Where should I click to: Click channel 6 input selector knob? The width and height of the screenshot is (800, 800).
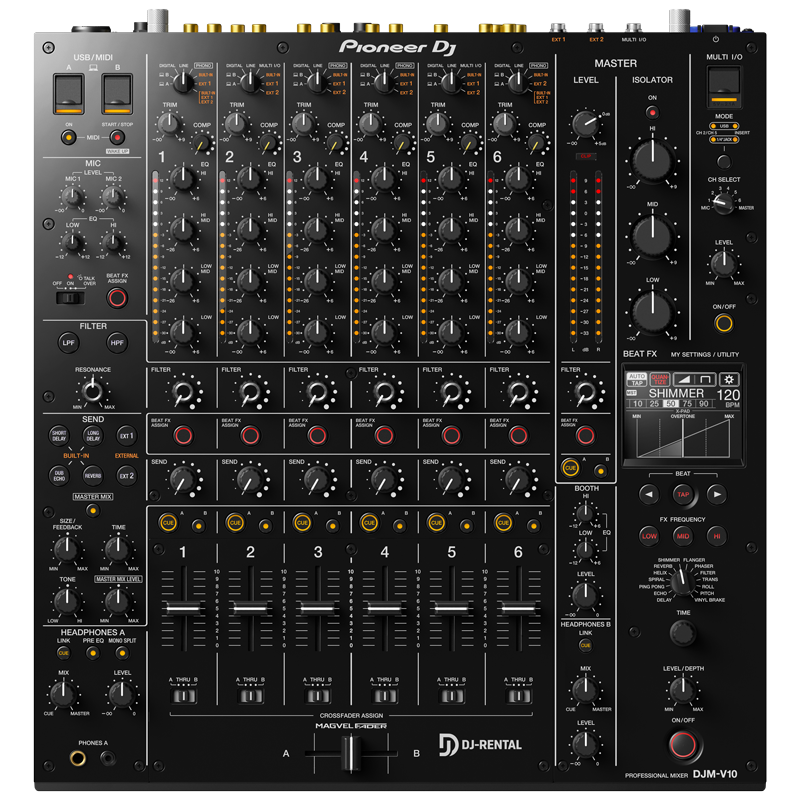518,82
